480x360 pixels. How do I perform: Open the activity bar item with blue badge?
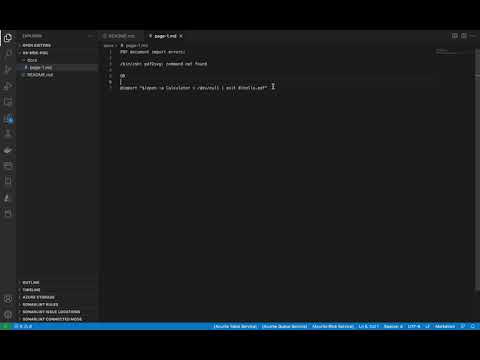[8, 118]
